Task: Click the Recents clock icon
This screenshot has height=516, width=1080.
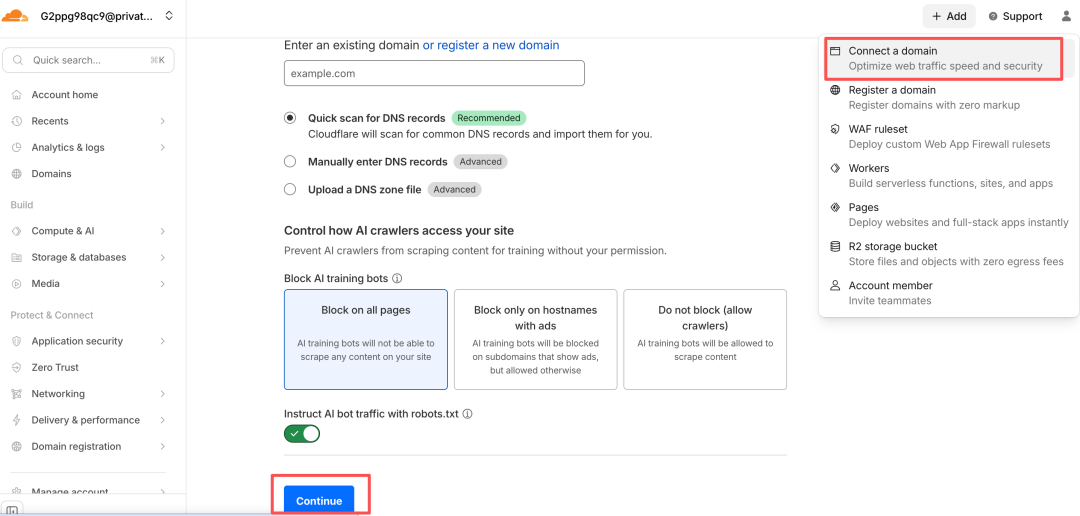Action: (17, 121)
